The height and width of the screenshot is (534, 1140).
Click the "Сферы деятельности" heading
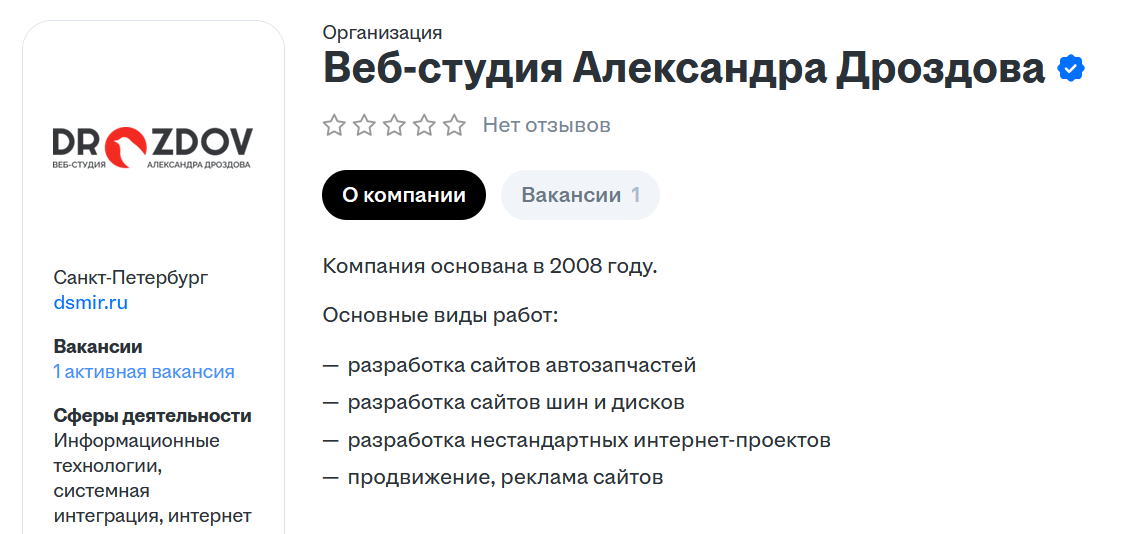pos(152,415)
